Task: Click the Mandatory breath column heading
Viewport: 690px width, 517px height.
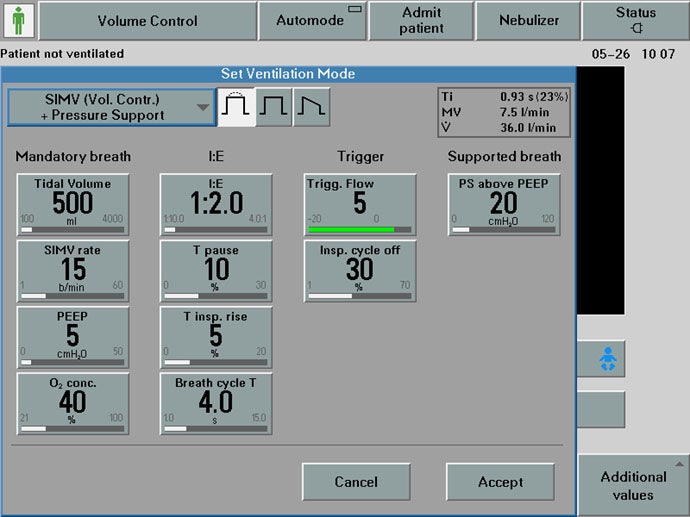Action: [x=73, y=157]
